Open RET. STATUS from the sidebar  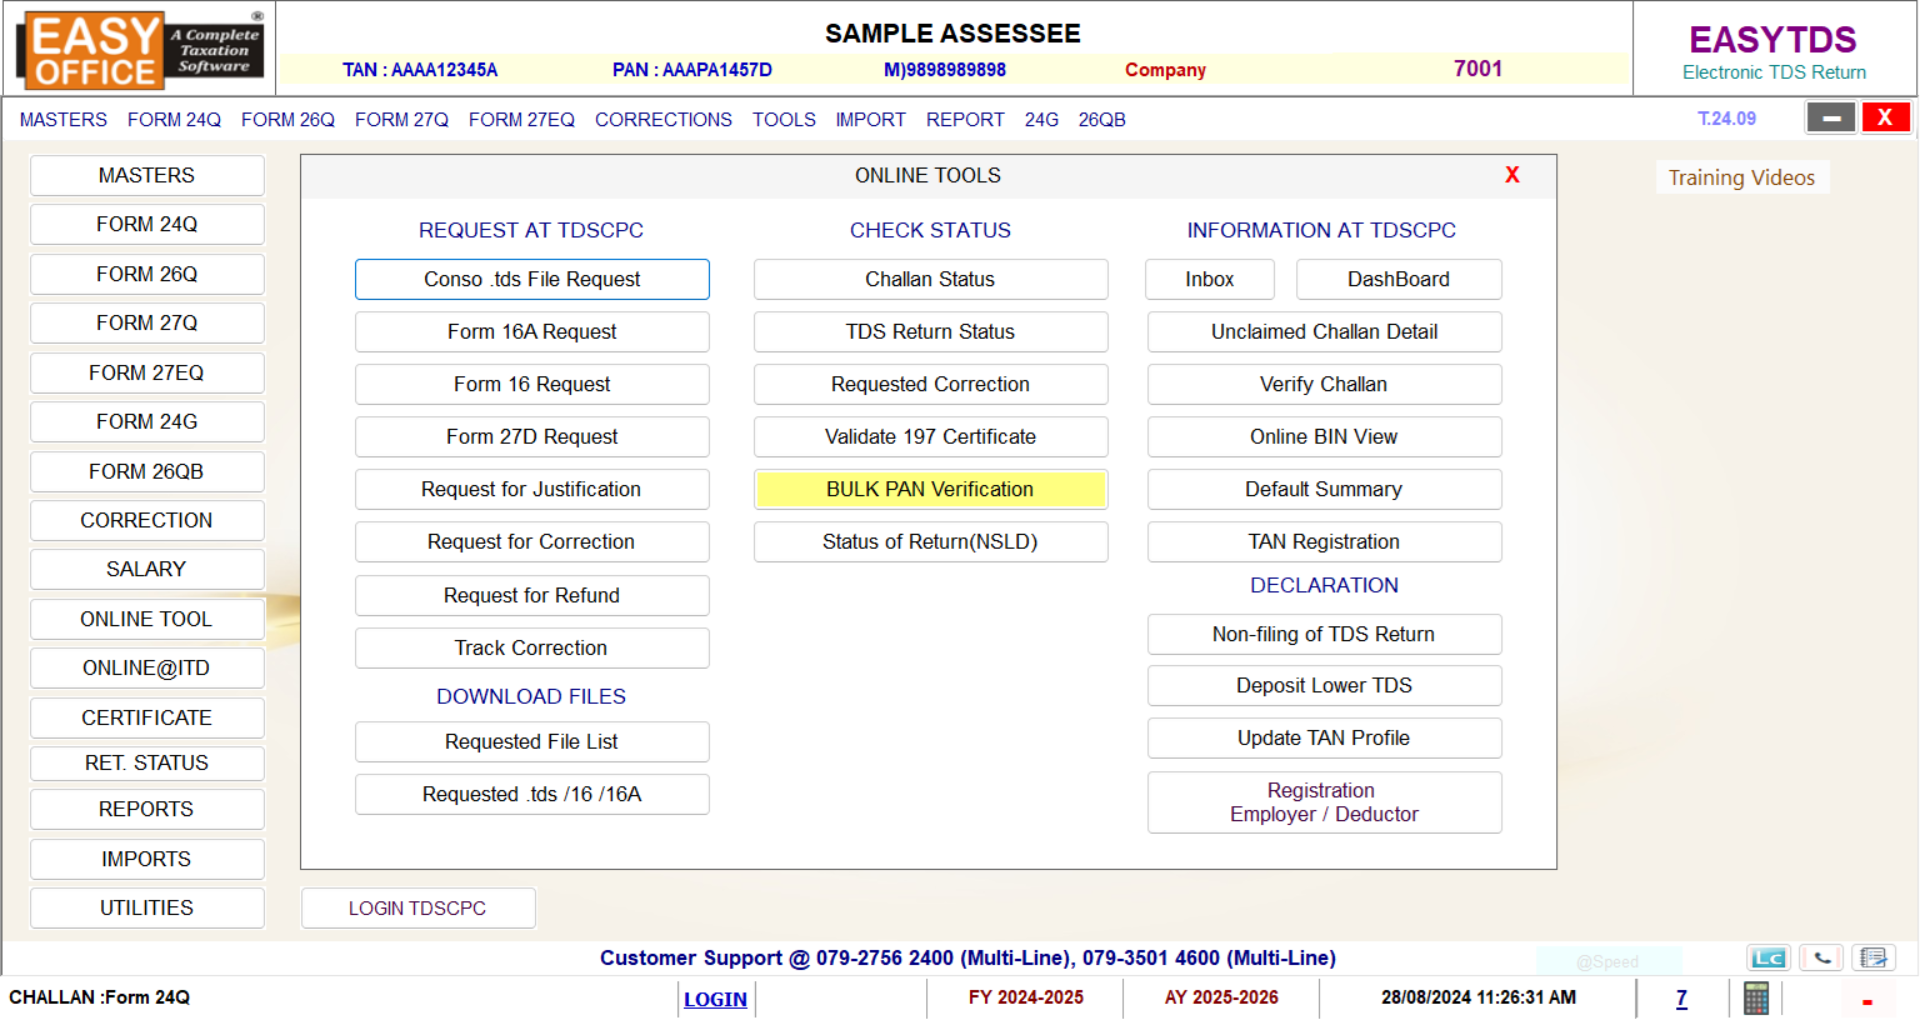147,764
